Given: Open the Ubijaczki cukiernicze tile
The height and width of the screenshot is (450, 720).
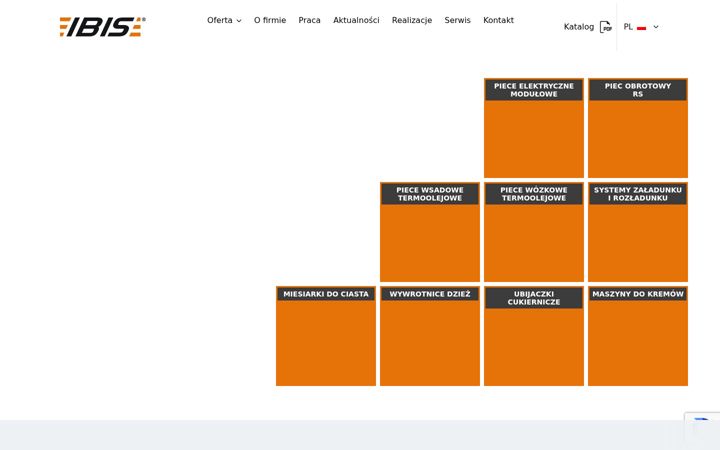Looking at the screenshot, I should 534,336.
